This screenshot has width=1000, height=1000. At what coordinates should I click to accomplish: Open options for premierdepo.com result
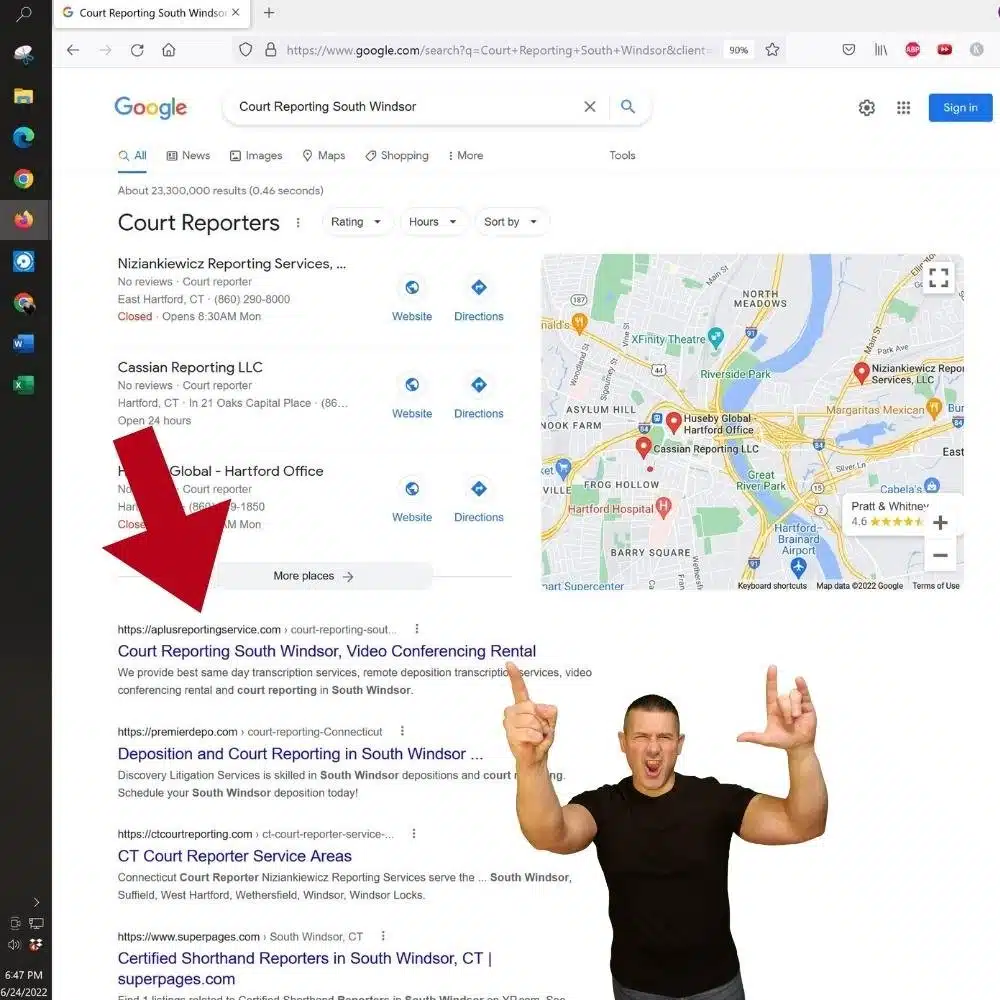pos(402,731)
